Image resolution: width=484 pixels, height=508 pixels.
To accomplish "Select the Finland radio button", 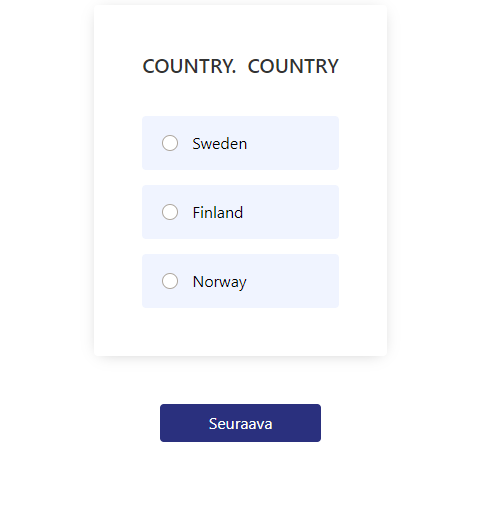I will coord(170,212).
